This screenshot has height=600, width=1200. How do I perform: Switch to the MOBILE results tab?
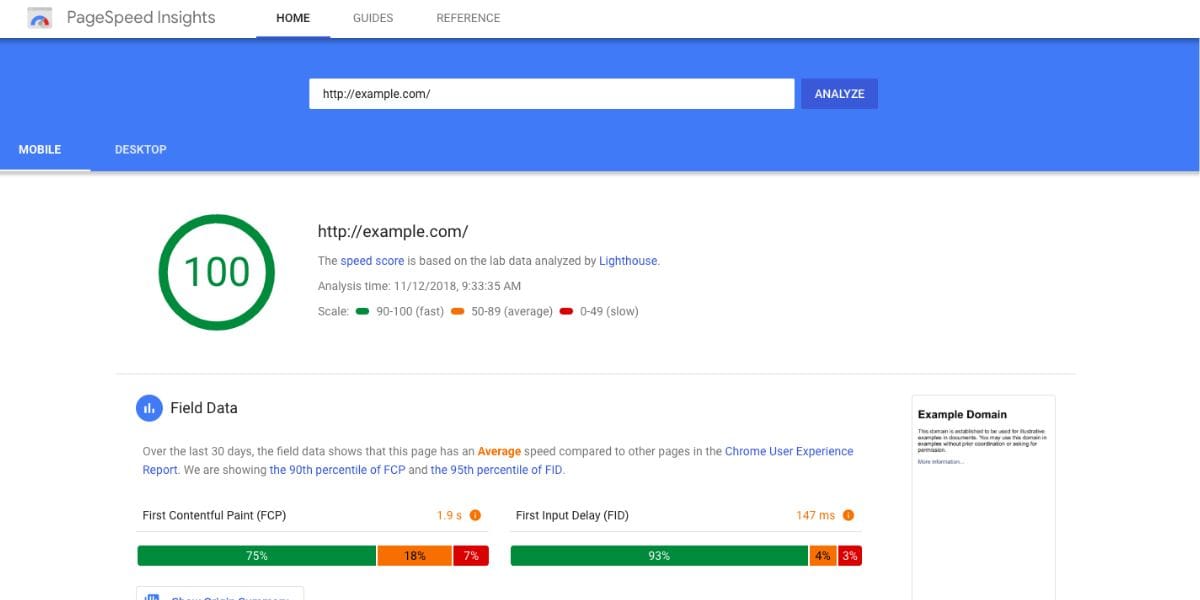click(40, 150)
